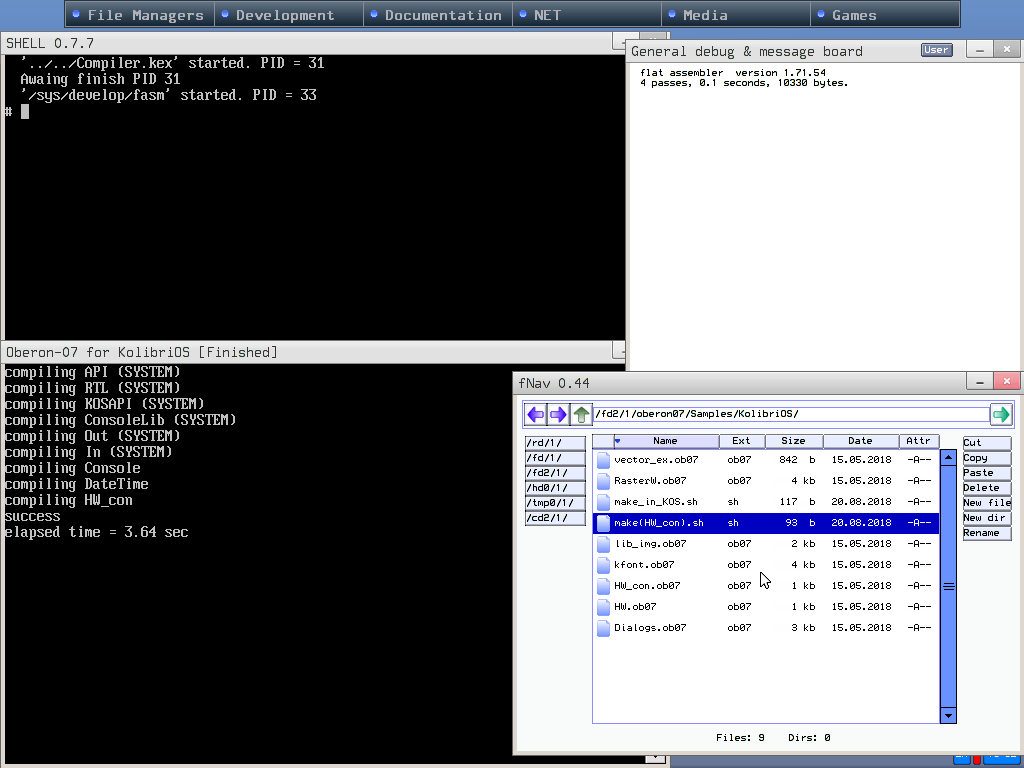Click the HW_con.ob07 file icon

(x=603, y=586)
